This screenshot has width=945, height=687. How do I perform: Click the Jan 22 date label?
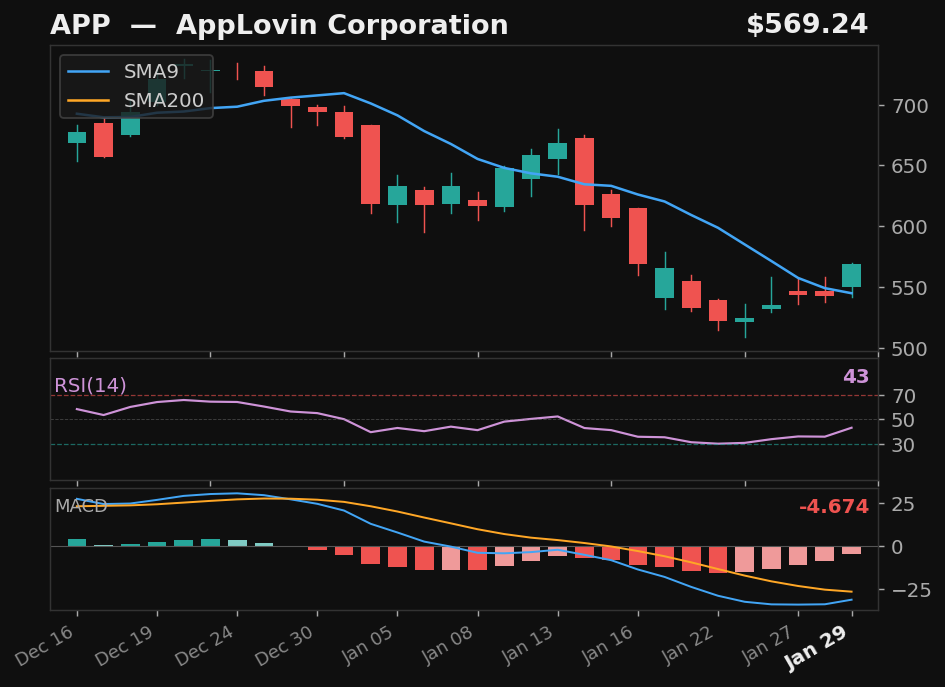tap(688, 645)
